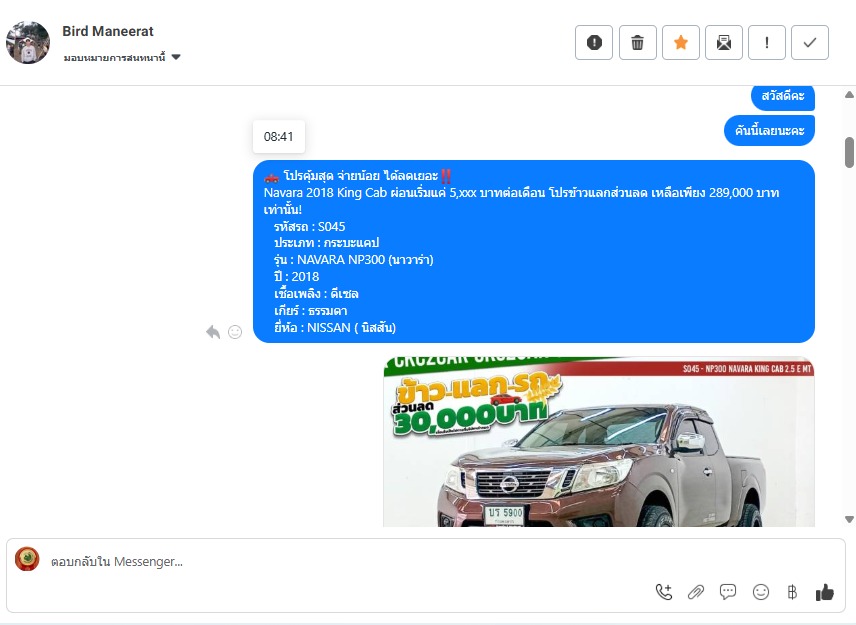856x625 pixels.
Task: Flag conversation with exclamation mark icon
Action: [767, 43]
